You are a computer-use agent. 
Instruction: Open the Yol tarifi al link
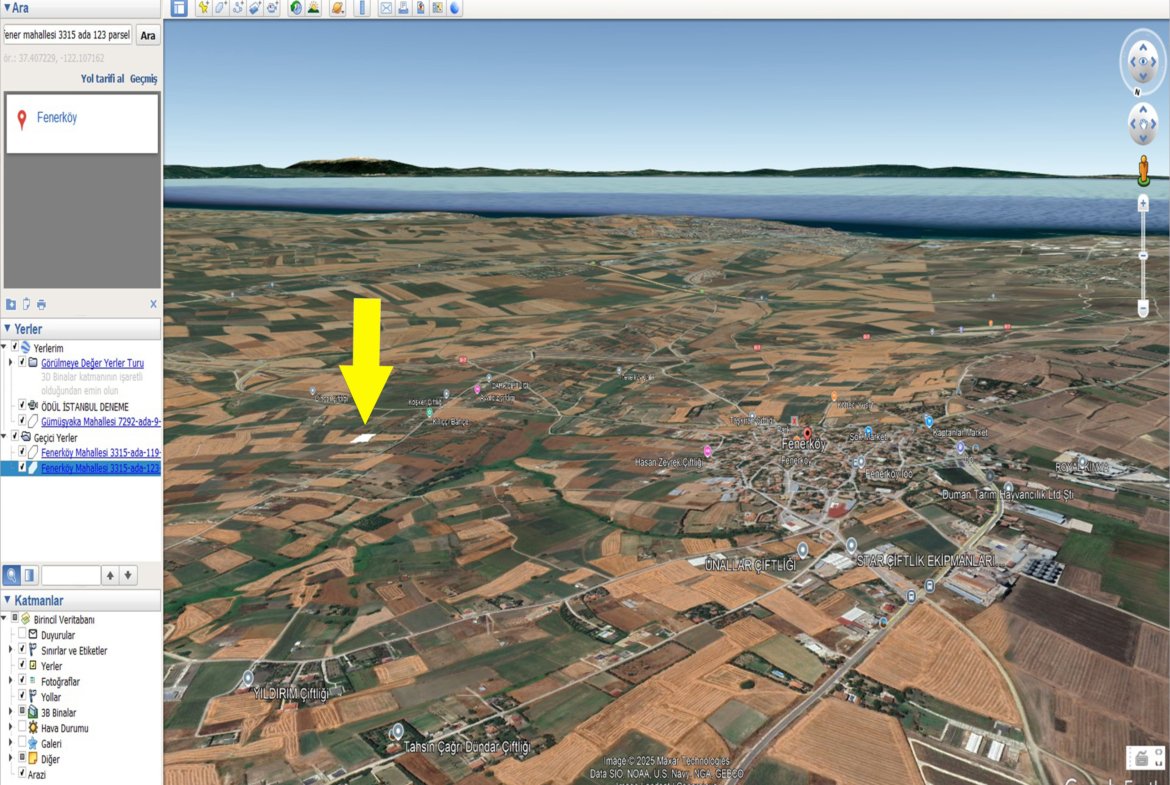point(102,78)
